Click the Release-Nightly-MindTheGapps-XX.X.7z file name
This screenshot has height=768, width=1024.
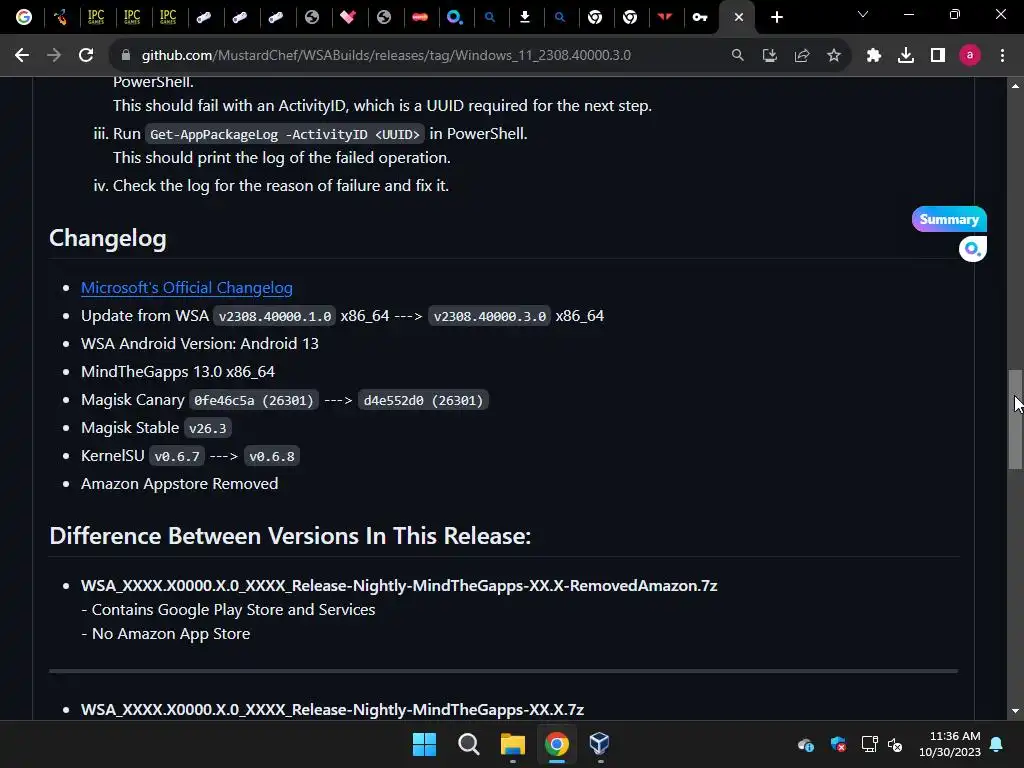pyautogui.click(x=332, y=710)
